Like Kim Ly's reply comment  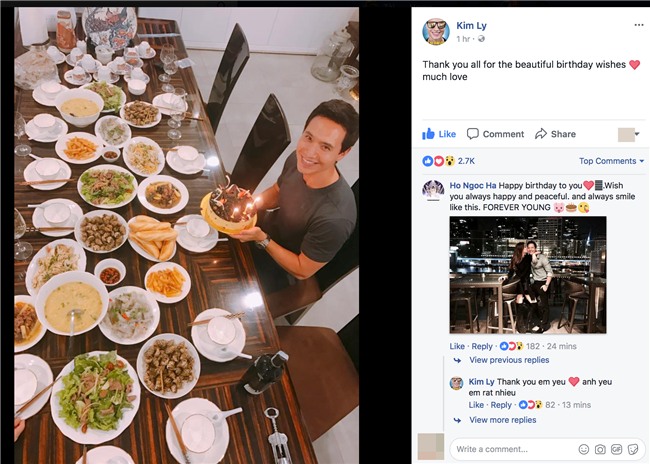[476, 405]
